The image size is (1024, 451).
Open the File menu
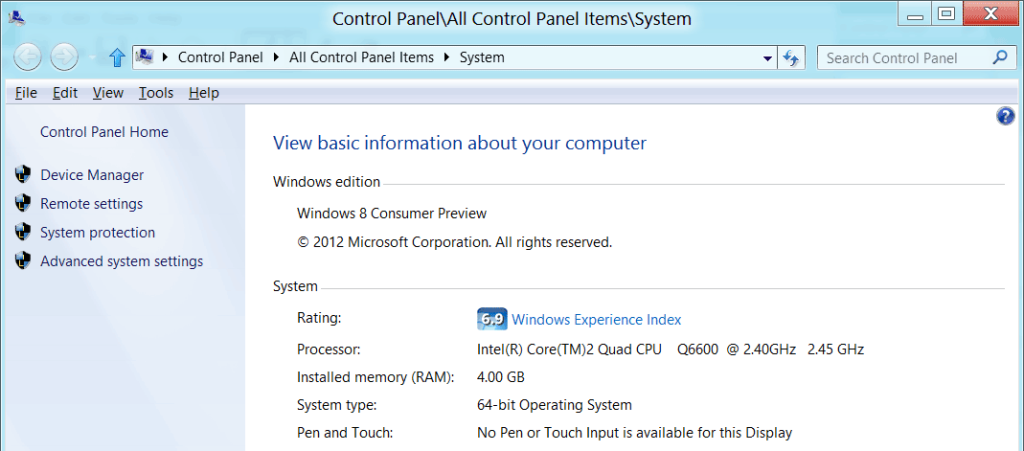pos(25,93)
